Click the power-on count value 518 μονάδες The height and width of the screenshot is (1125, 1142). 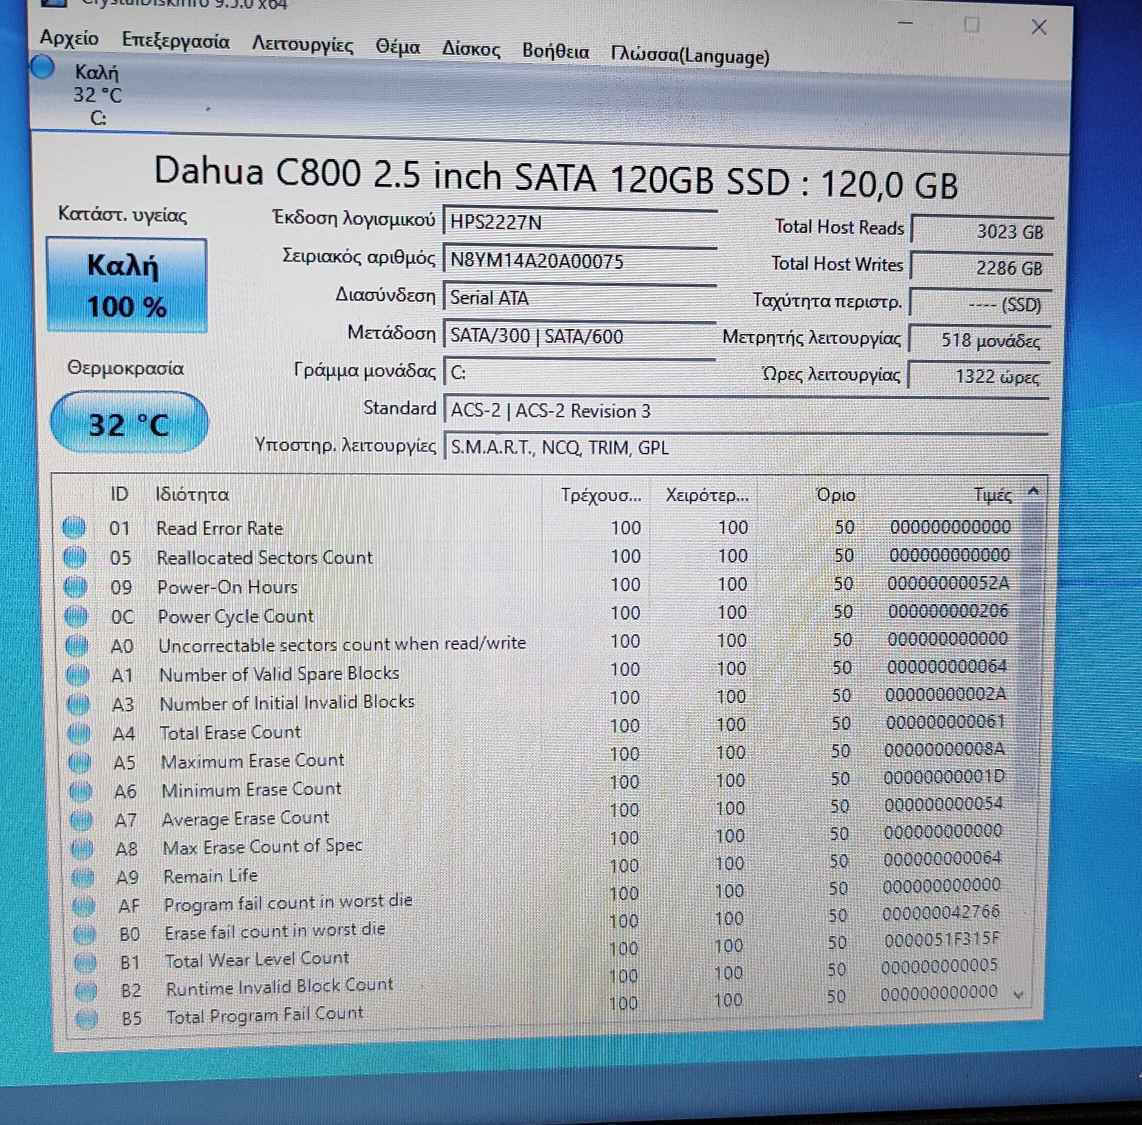tap(980, 340)
